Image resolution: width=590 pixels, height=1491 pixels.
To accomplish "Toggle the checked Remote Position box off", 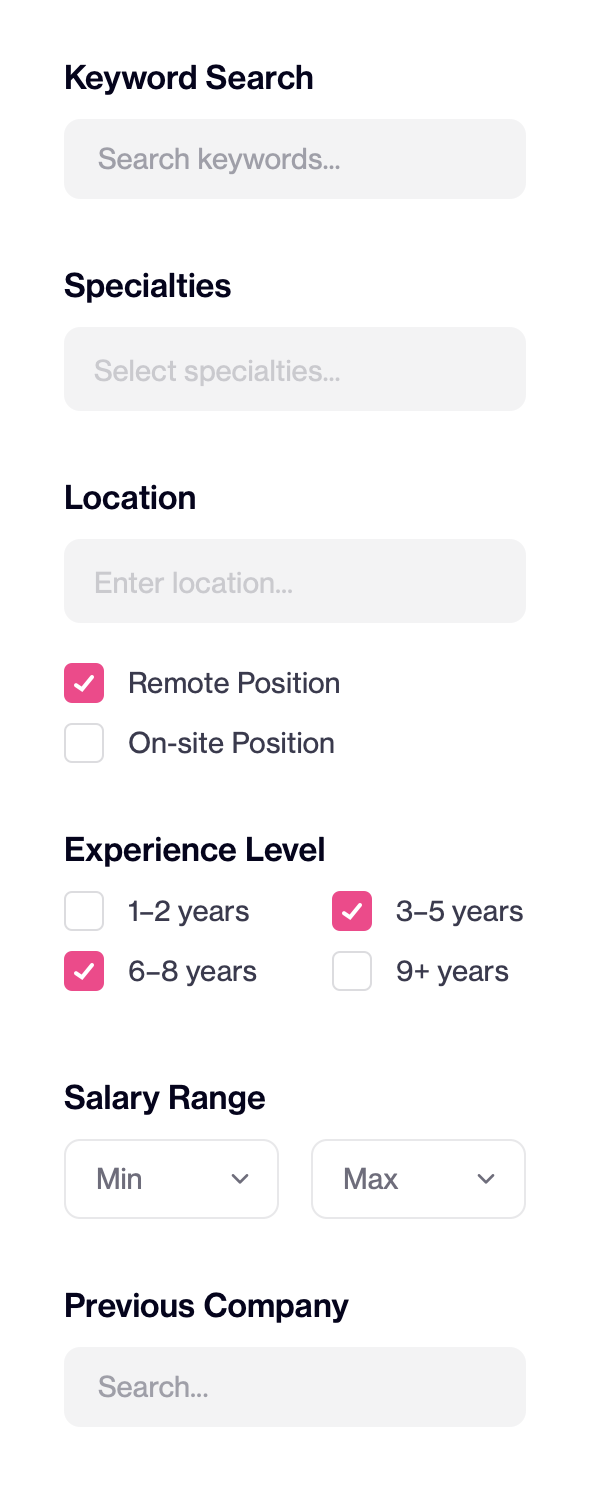I will pyautogui.click(x=83, y=683).
